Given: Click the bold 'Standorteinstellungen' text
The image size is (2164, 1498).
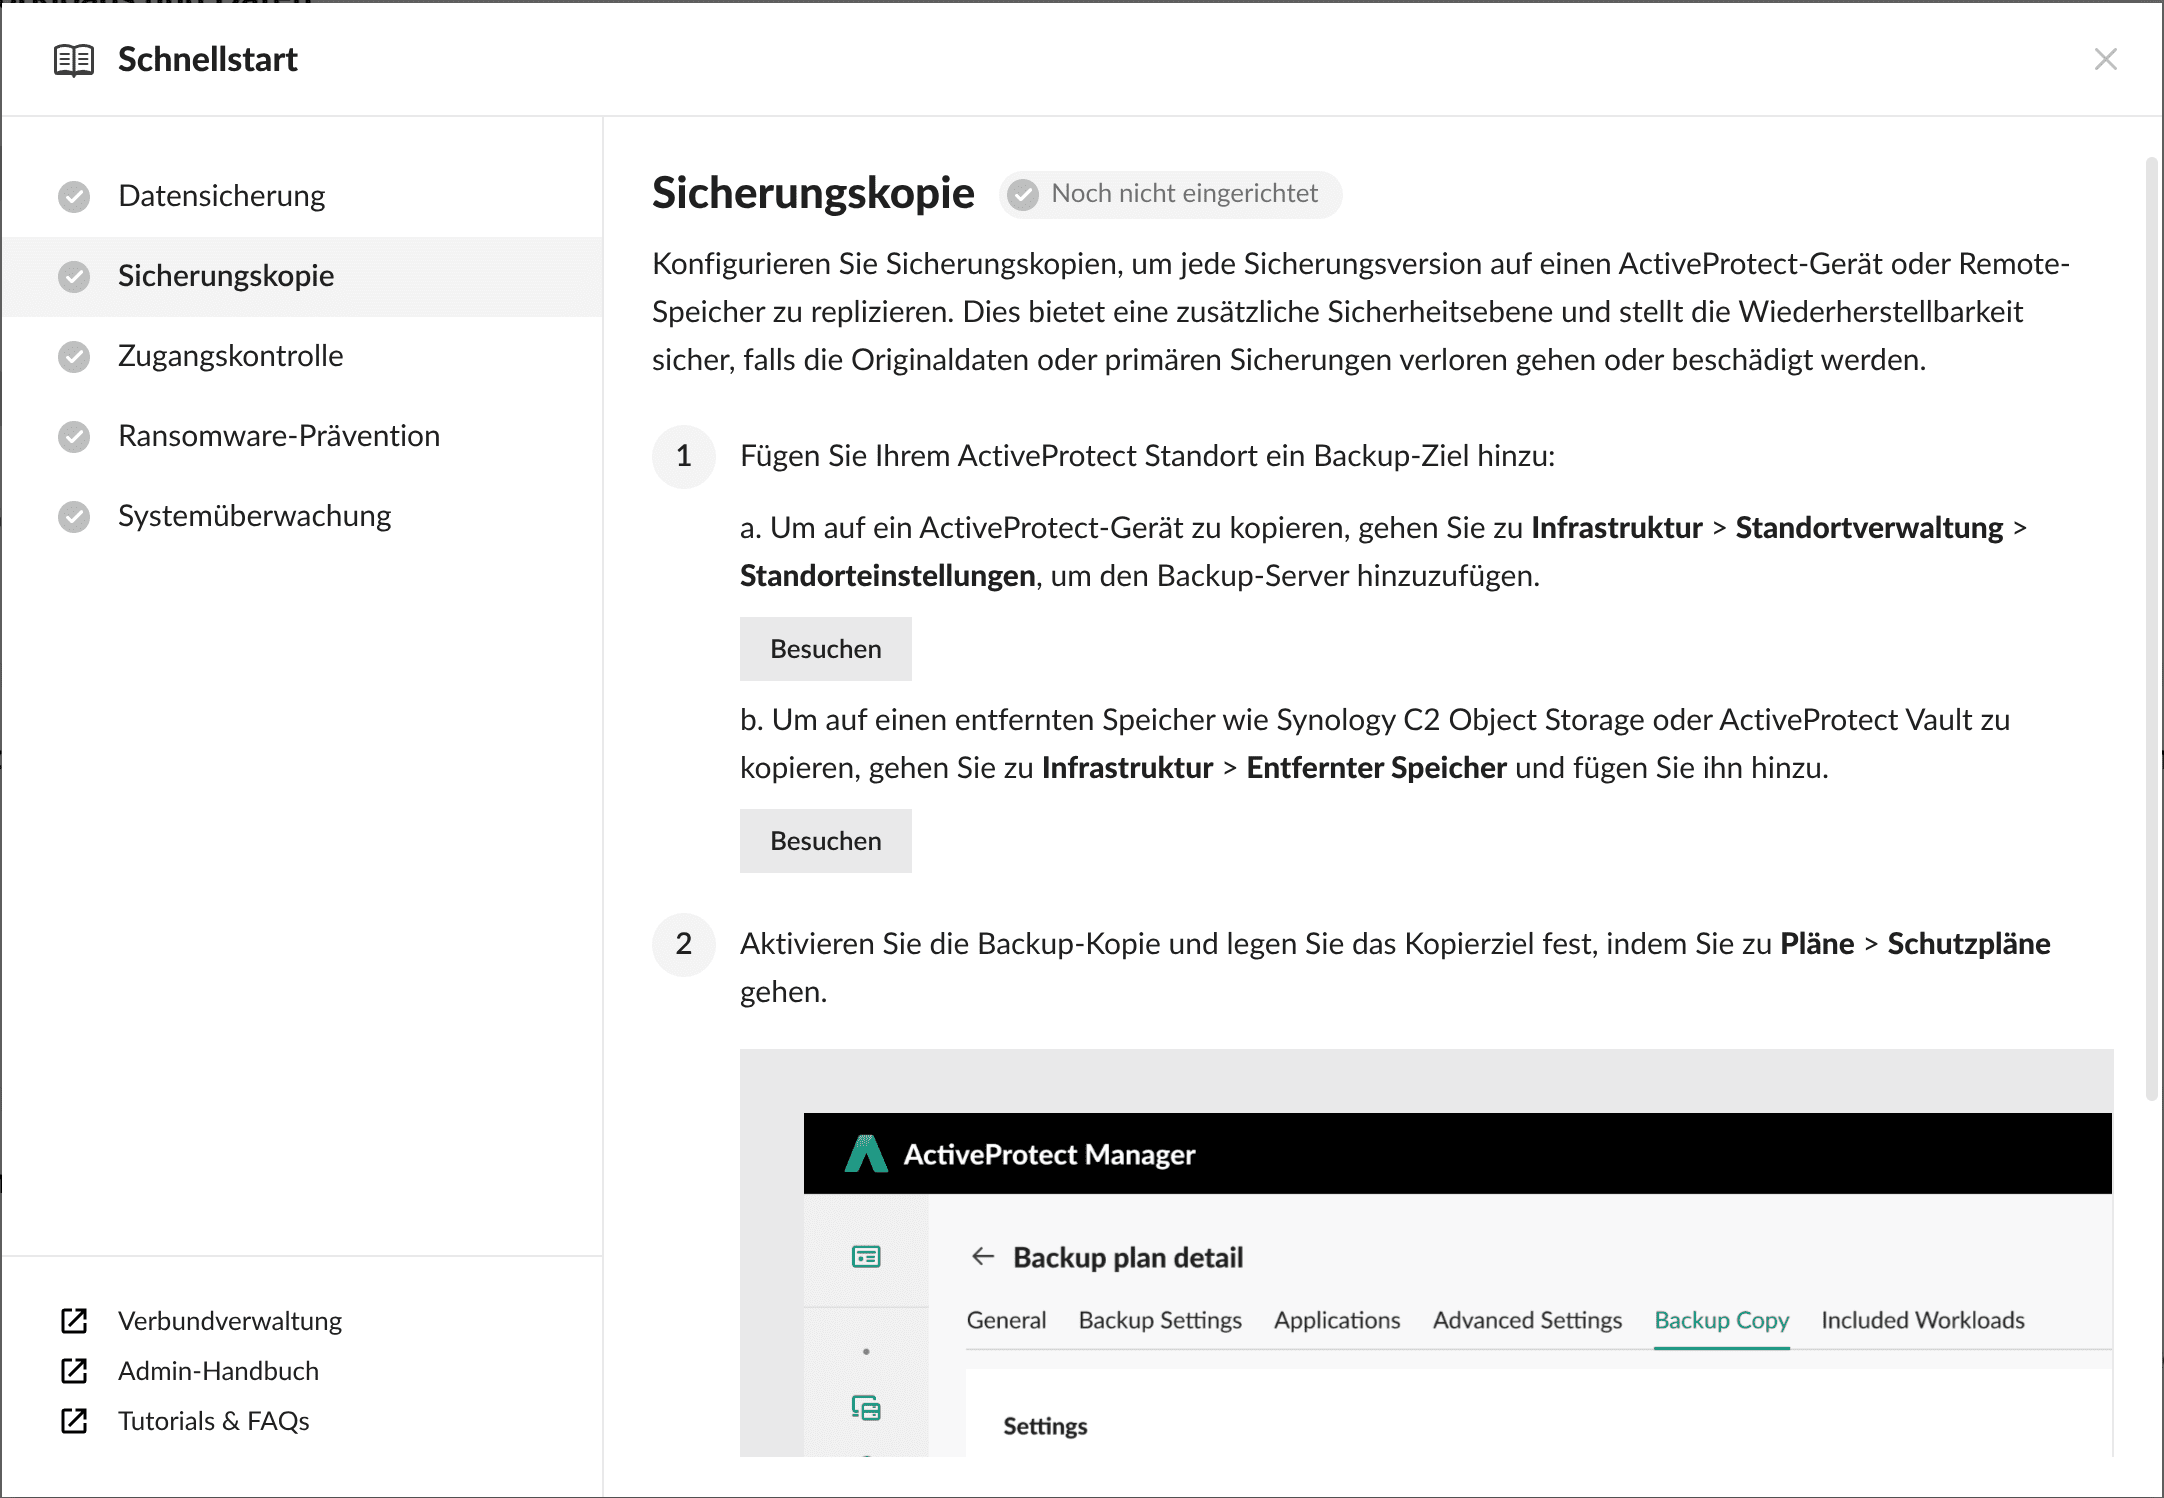Looking at the screenshot, I should [887, 576].
